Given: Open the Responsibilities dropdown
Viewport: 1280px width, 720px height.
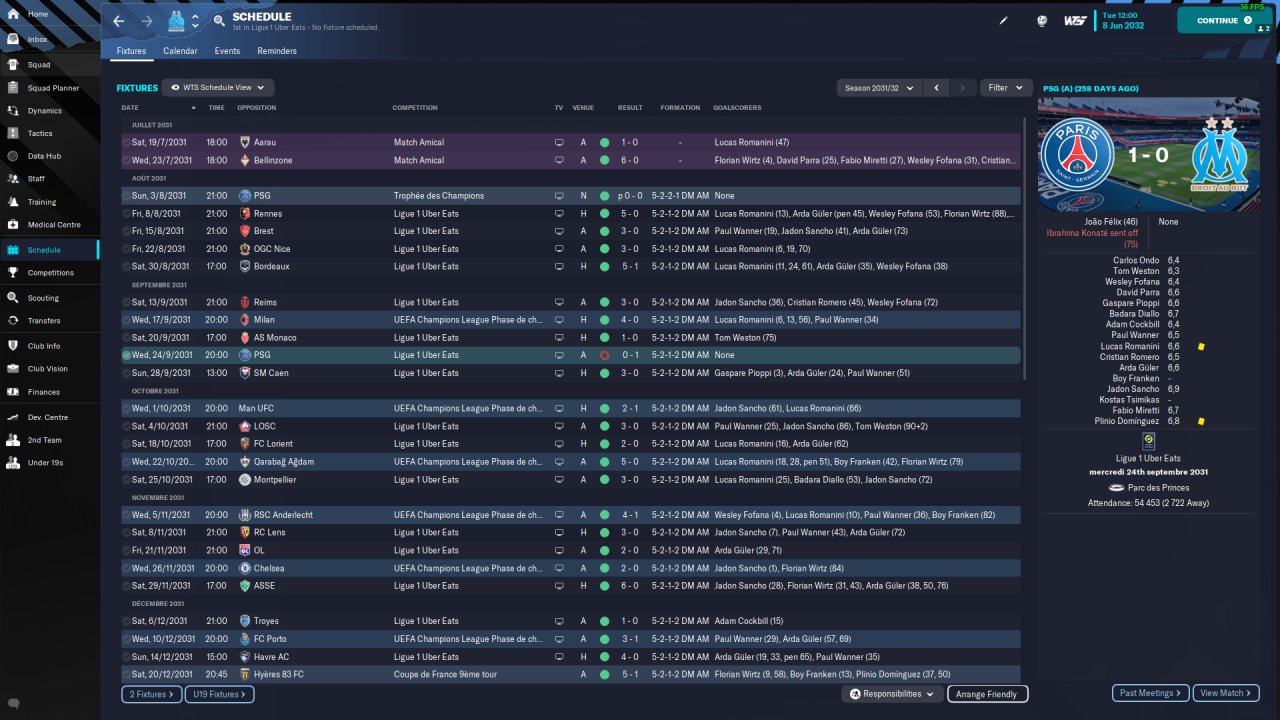Looking at the screenshot, I should point(892,694).
